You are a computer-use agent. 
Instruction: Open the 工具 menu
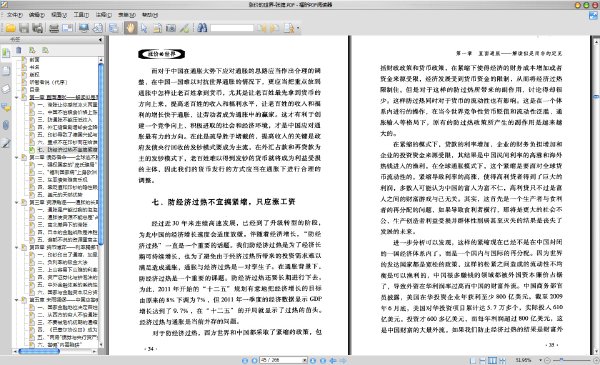81,15
